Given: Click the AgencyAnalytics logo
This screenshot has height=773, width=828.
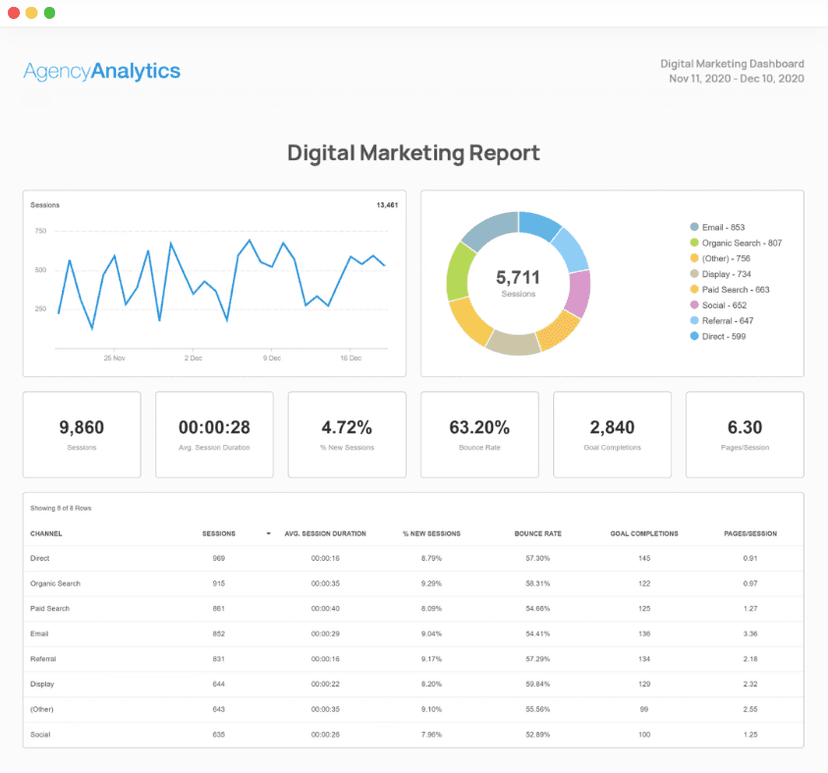Looking at the screenshot, I should (102, 71).
